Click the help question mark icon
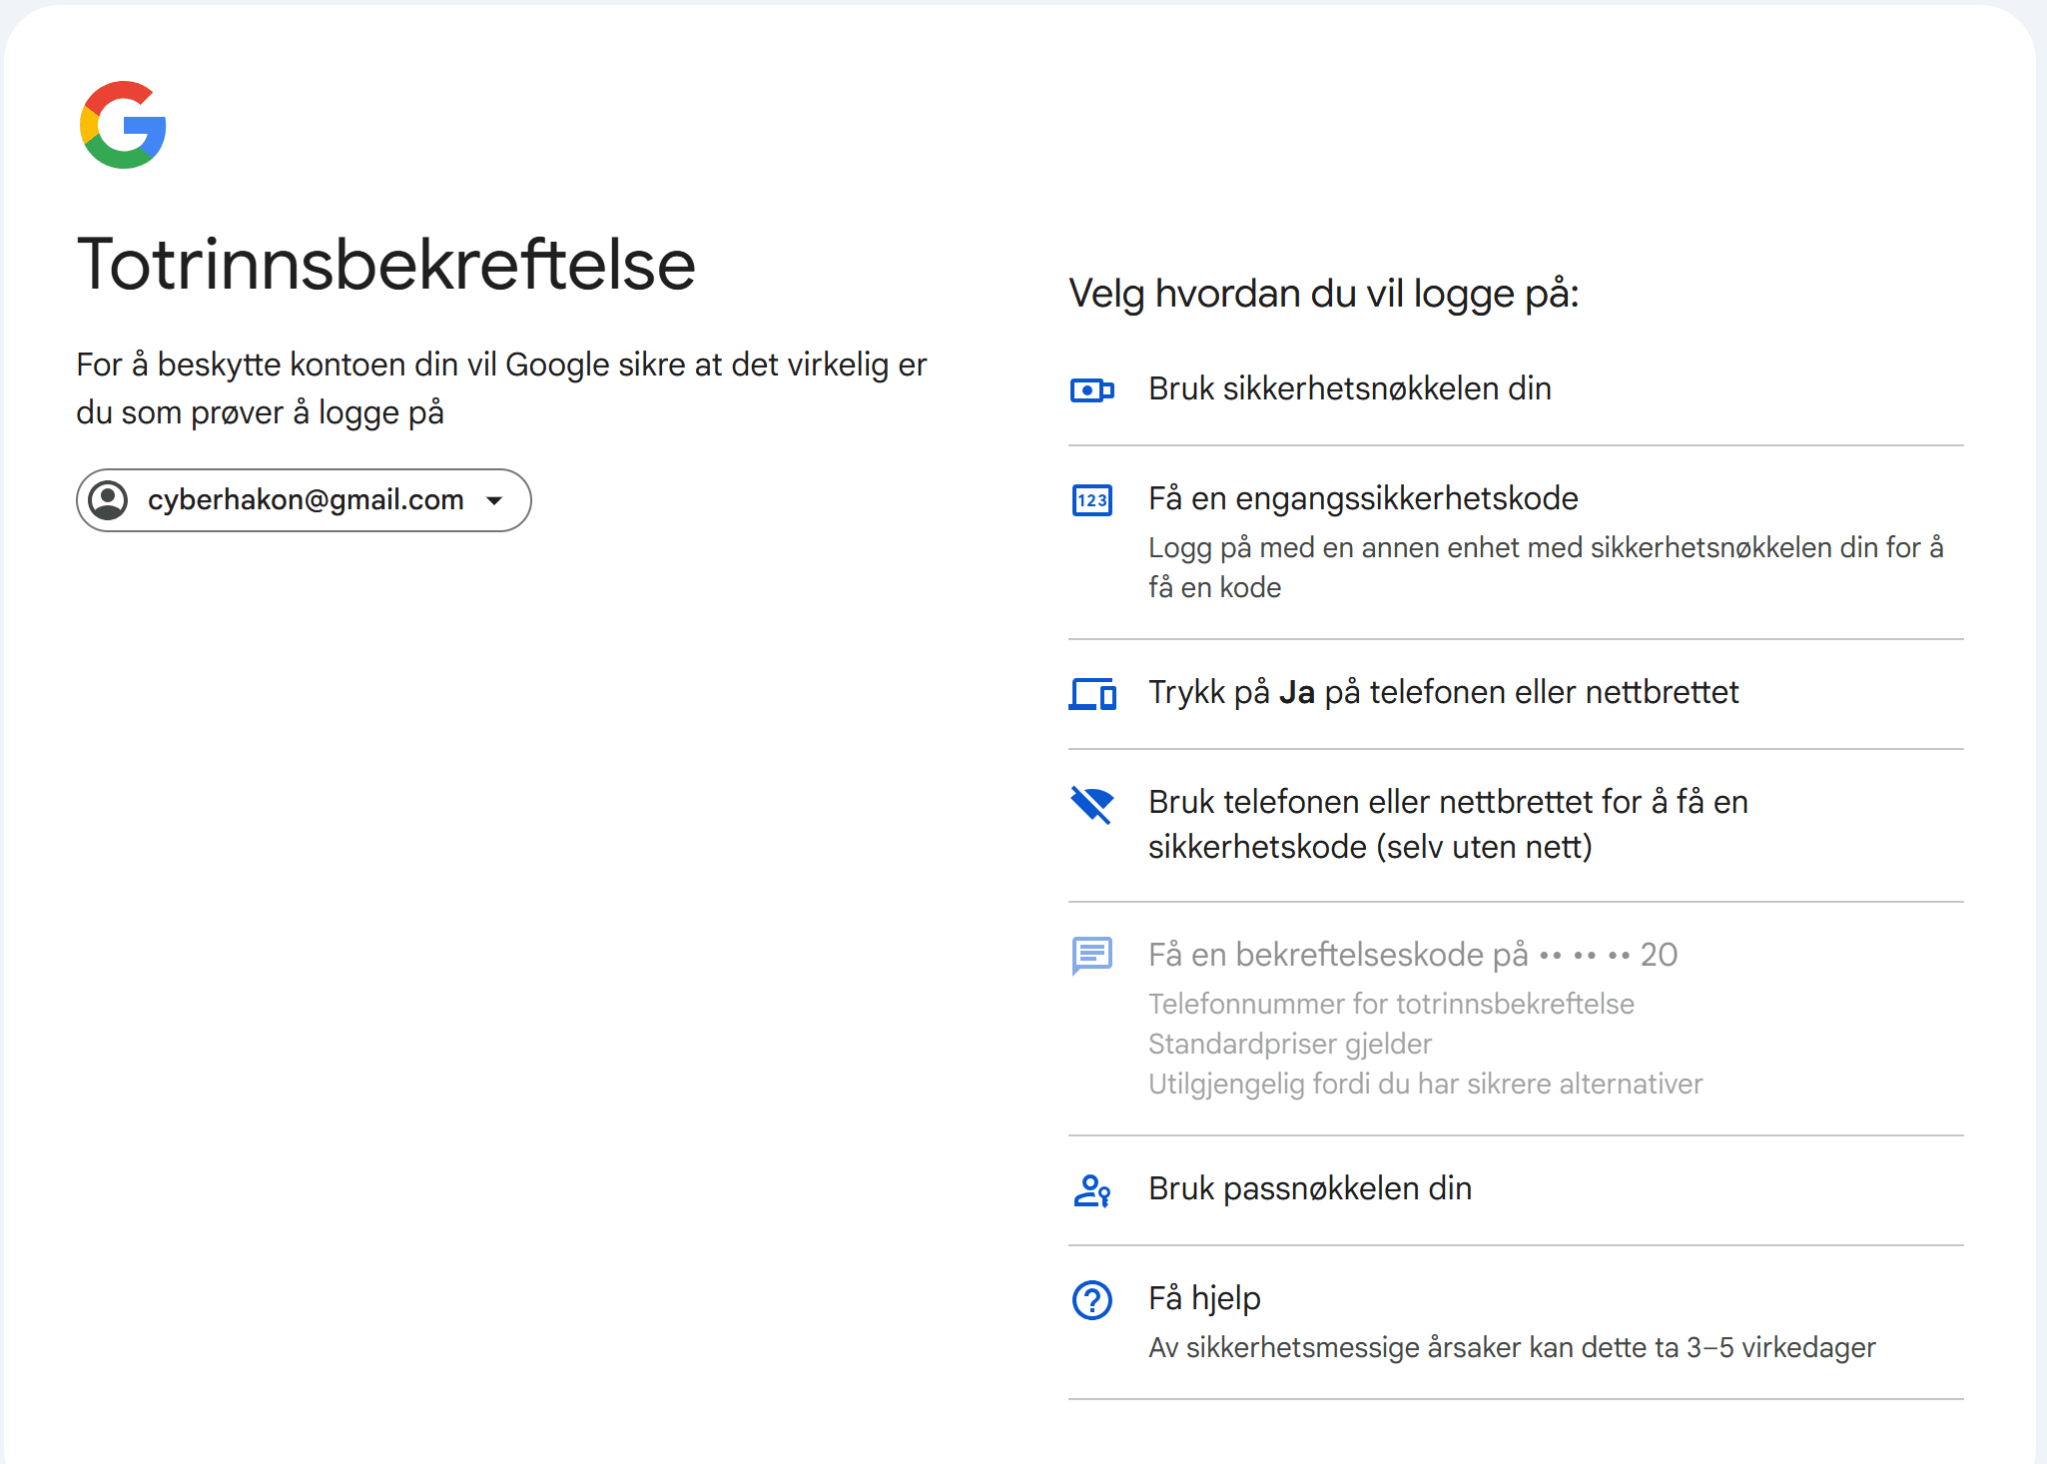Viewport: 2047px width, 1464px height. tap(1091, 1300)
